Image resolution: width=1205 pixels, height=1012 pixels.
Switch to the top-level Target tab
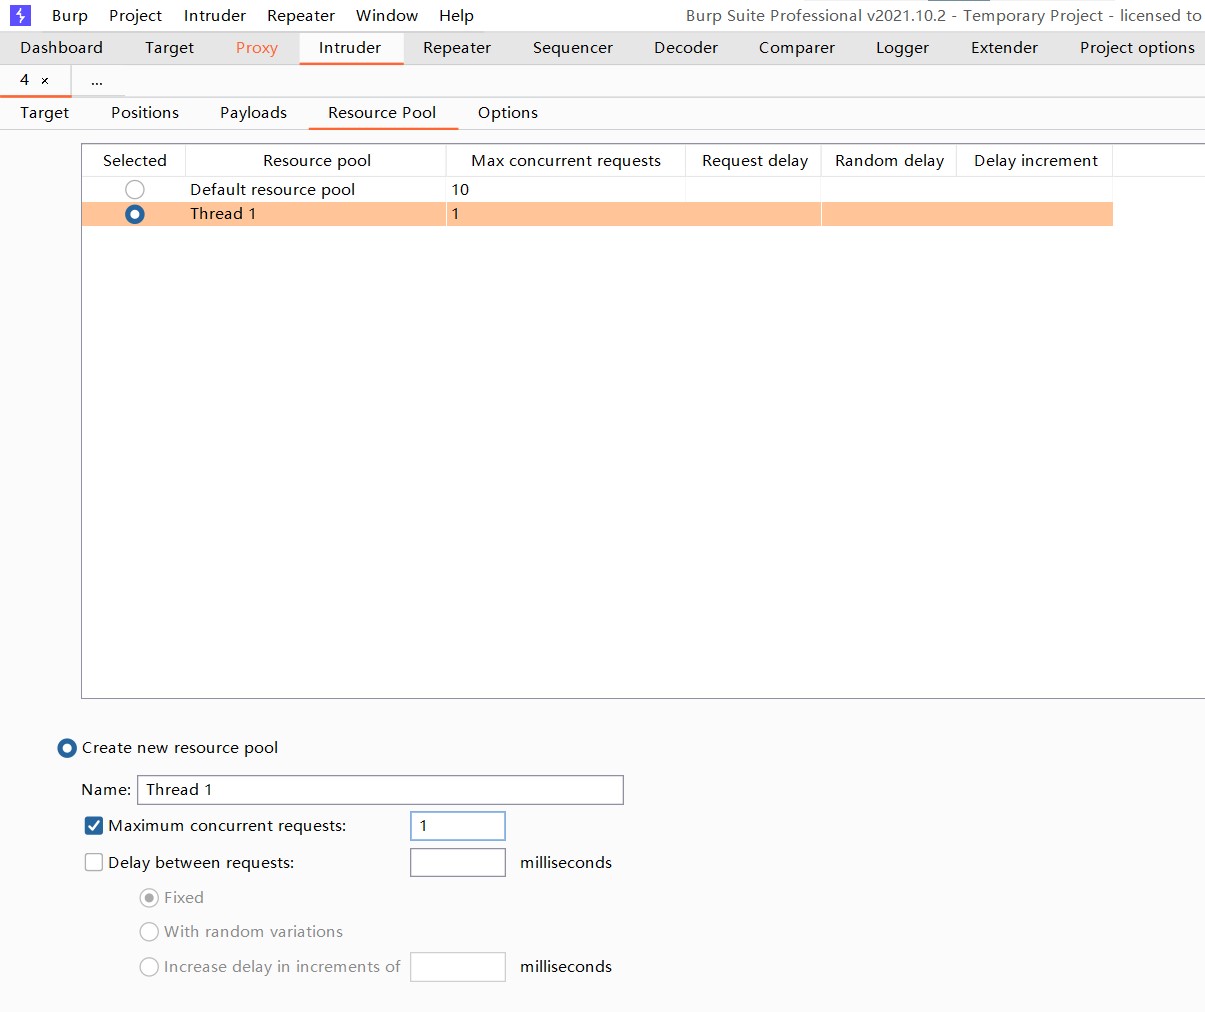coord(169,48)
